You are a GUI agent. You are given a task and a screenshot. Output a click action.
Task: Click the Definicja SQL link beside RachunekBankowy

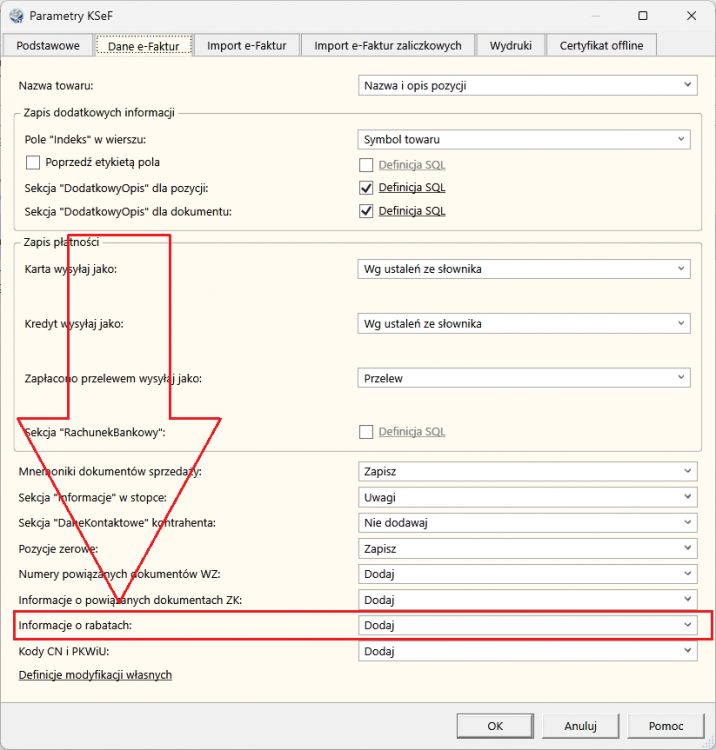(412, 432)
